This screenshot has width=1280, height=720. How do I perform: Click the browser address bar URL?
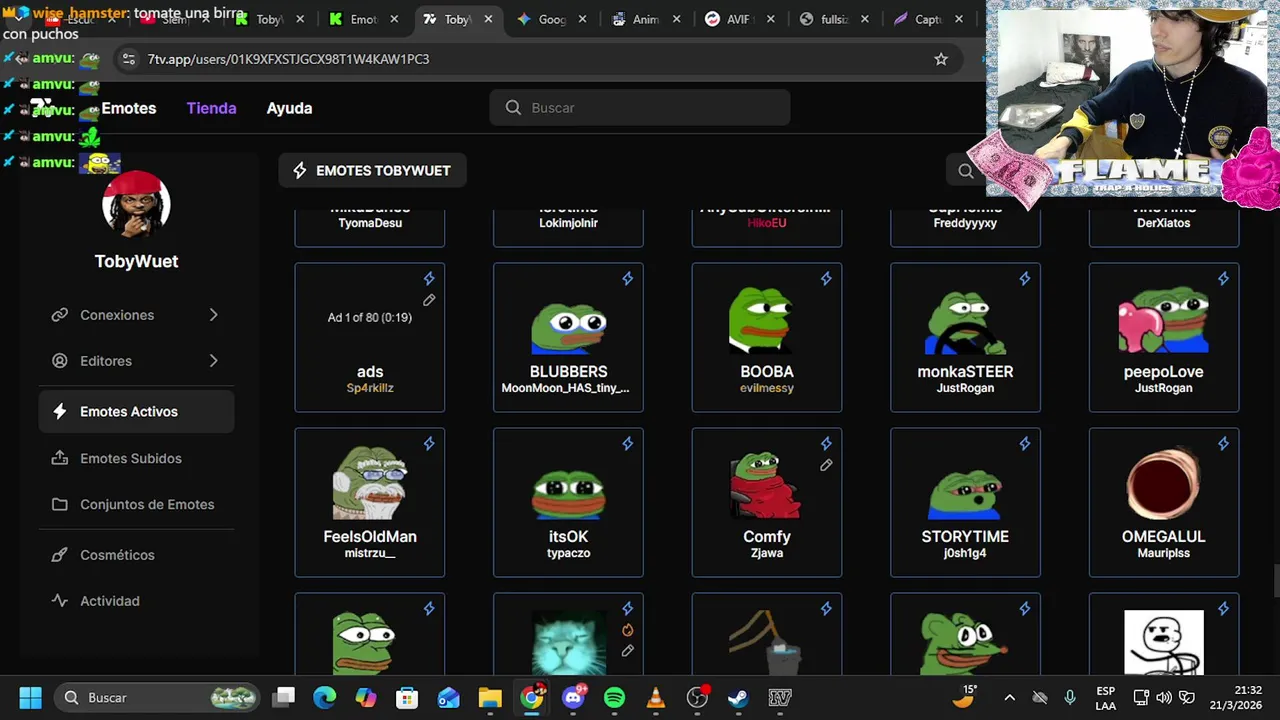click(x=289, y=59)
